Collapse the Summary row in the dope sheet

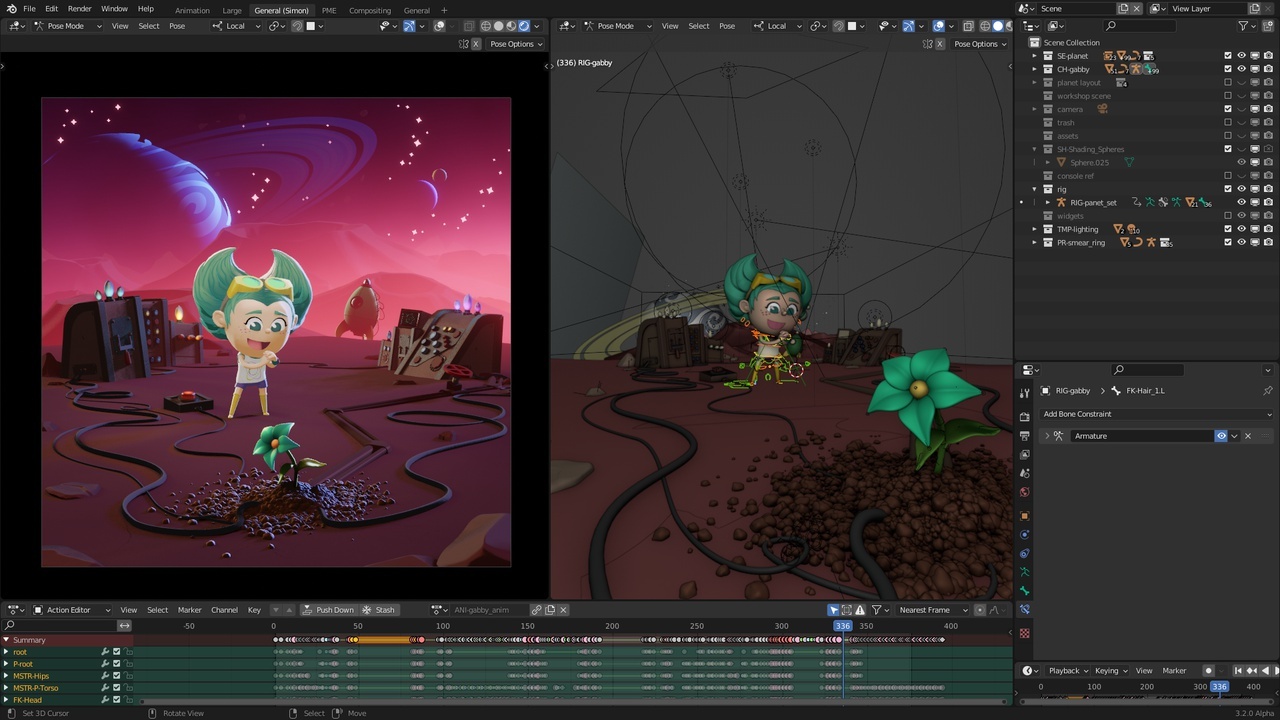point(7,640)
